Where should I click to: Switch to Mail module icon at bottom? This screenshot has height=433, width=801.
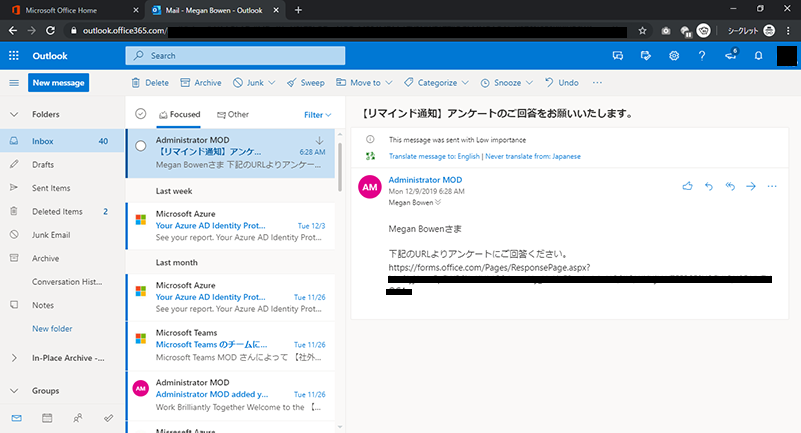pyautogui.click(x=16, y=418)
